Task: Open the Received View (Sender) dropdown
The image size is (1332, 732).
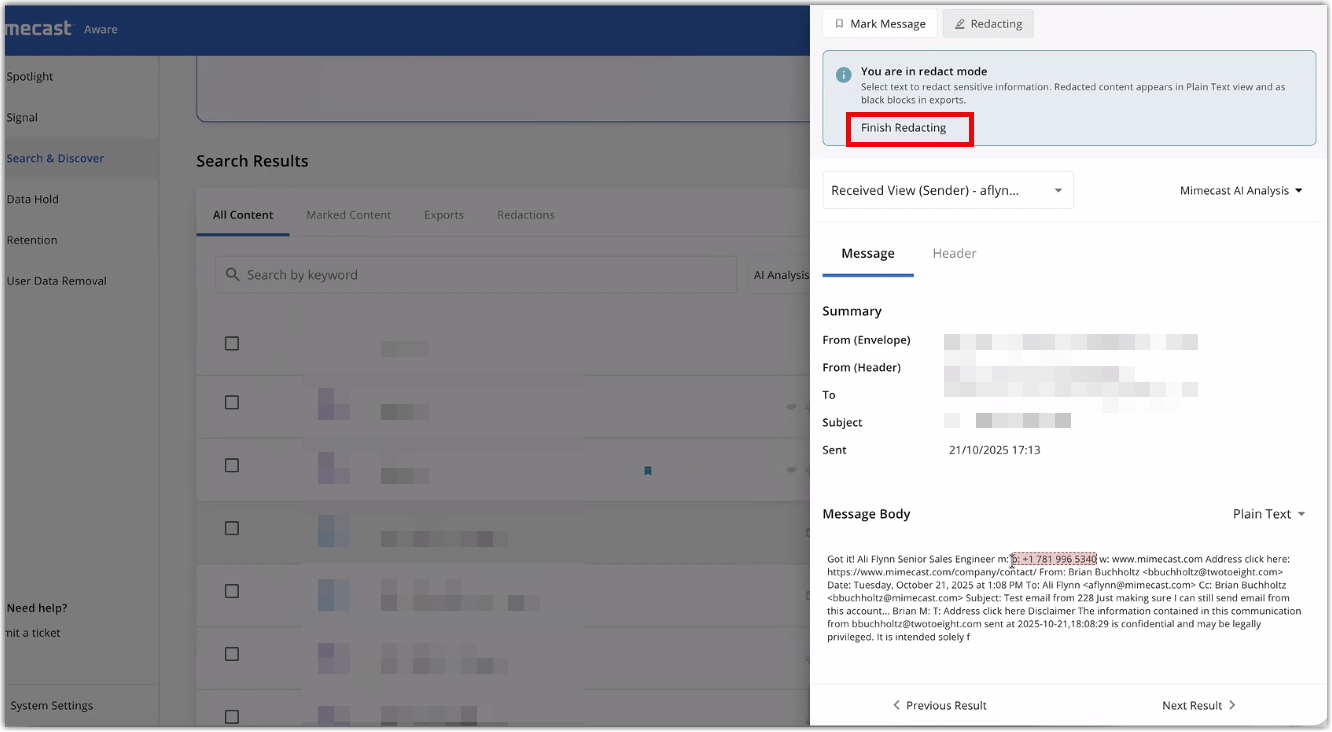Action: pyautogui.click(x=948, y=190)
